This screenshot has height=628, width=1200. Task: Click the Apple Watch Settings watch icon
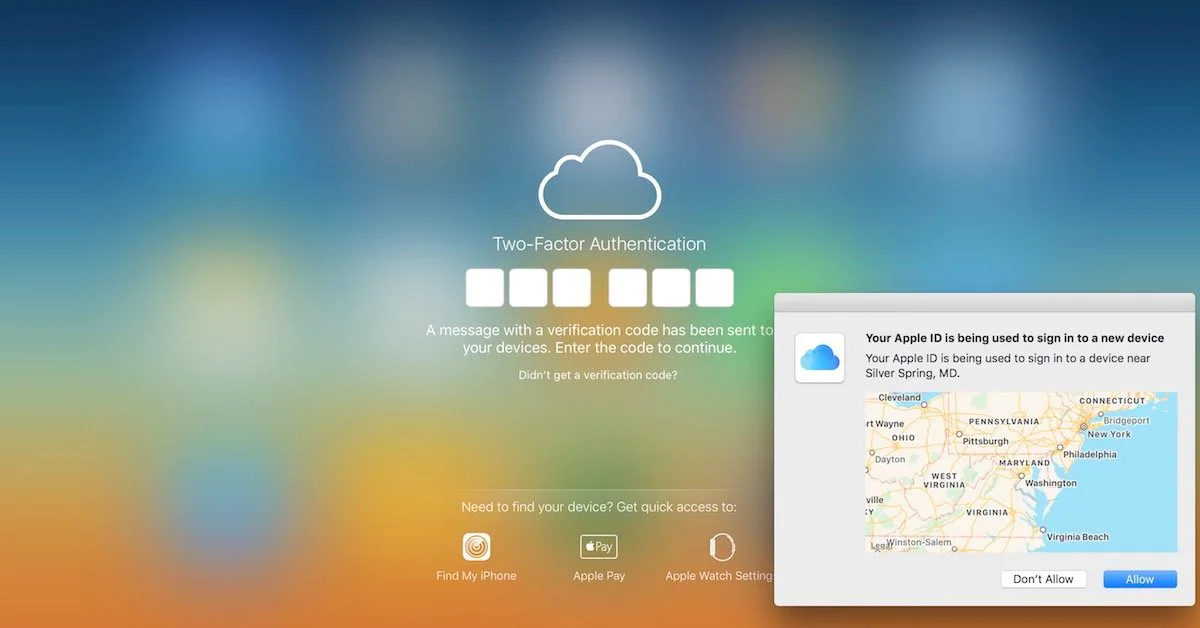720,546
